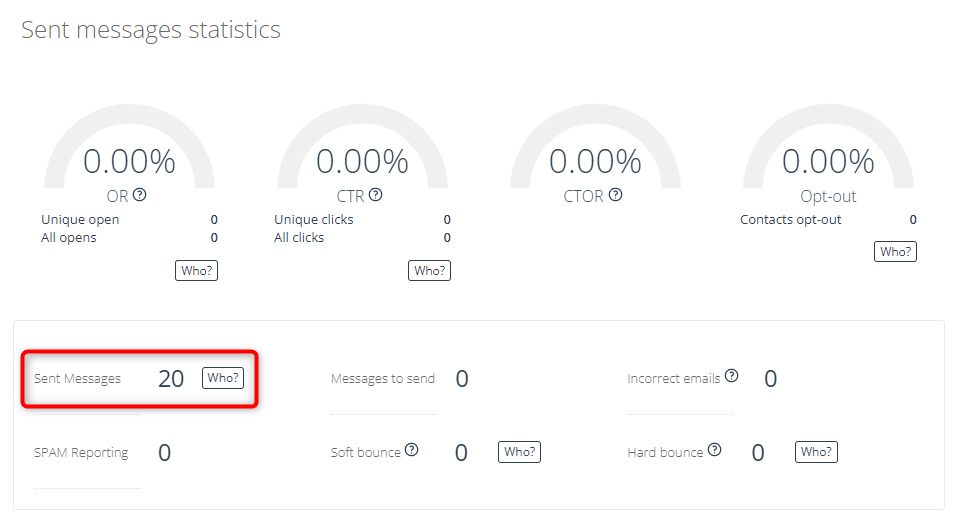
Task: Click the Opt-out gauge percentage value
Action: 828,162
